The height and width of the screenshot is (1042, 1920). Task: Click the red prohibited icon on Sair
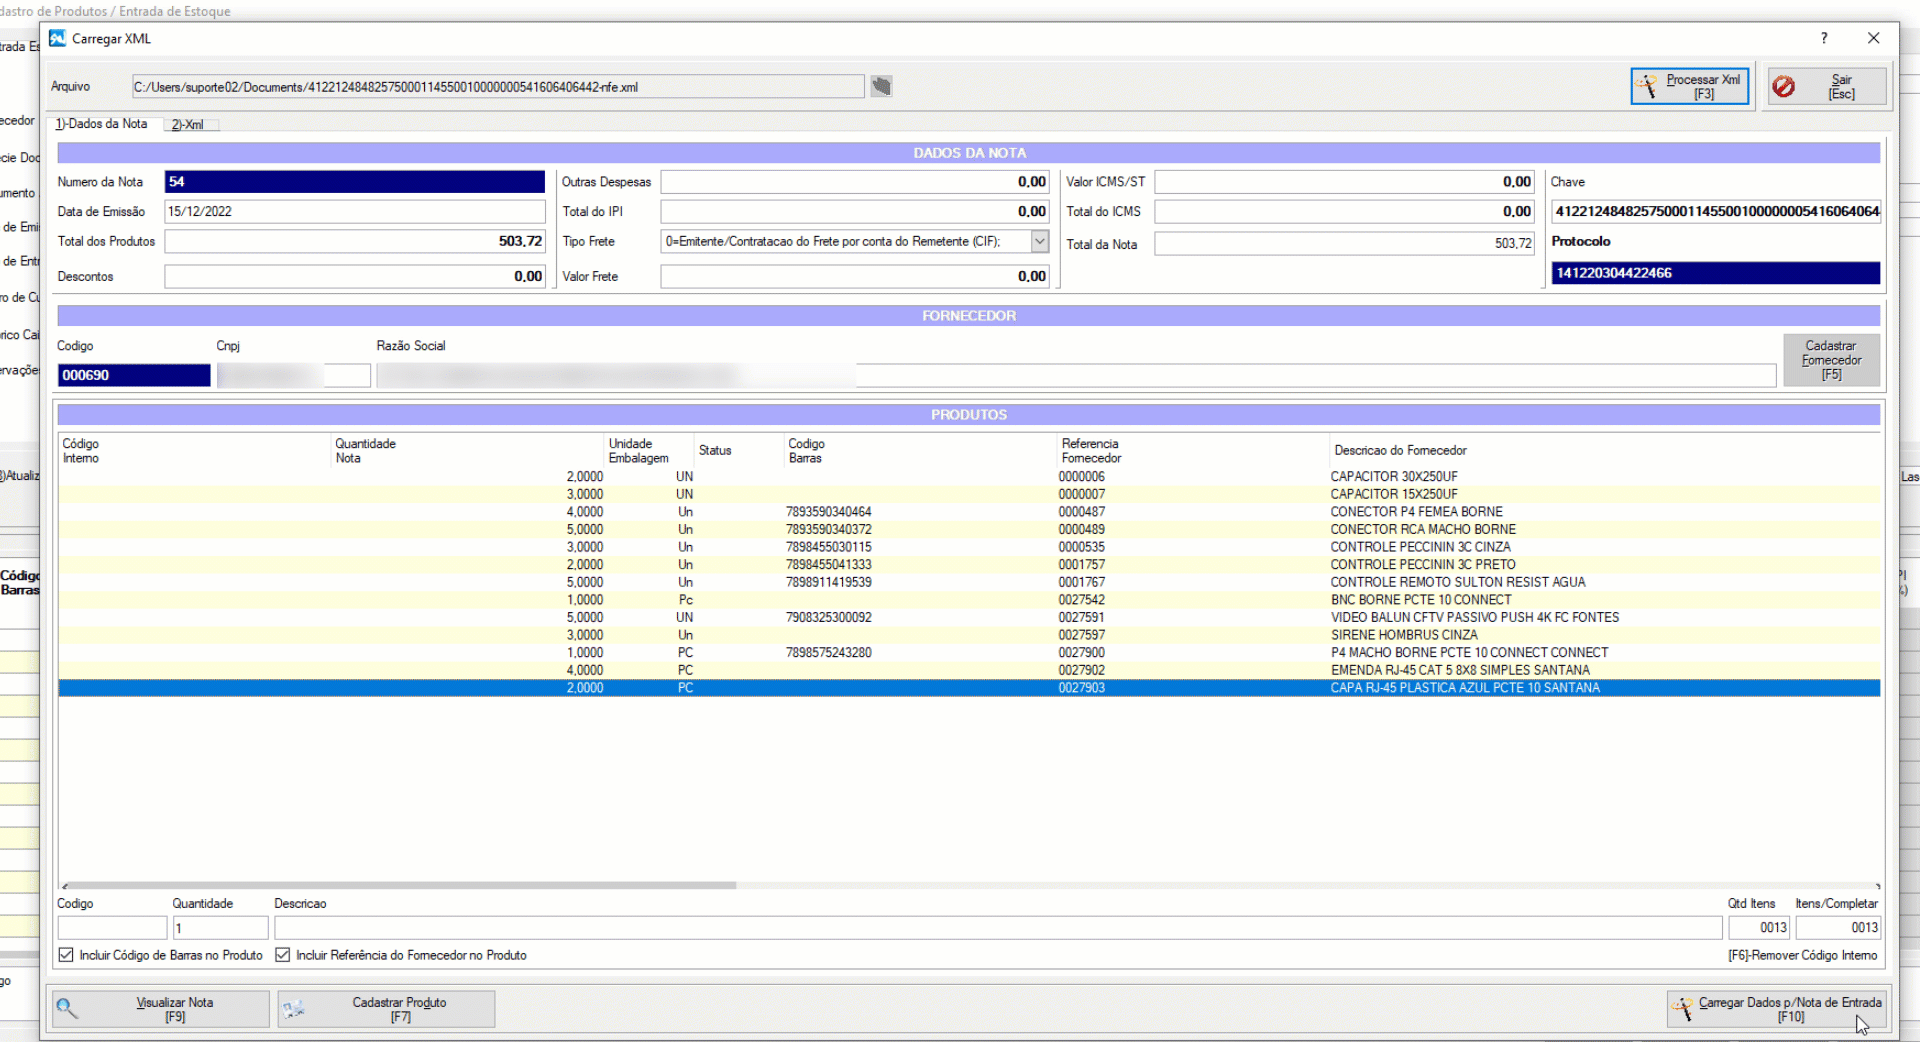pos(1783,87)
